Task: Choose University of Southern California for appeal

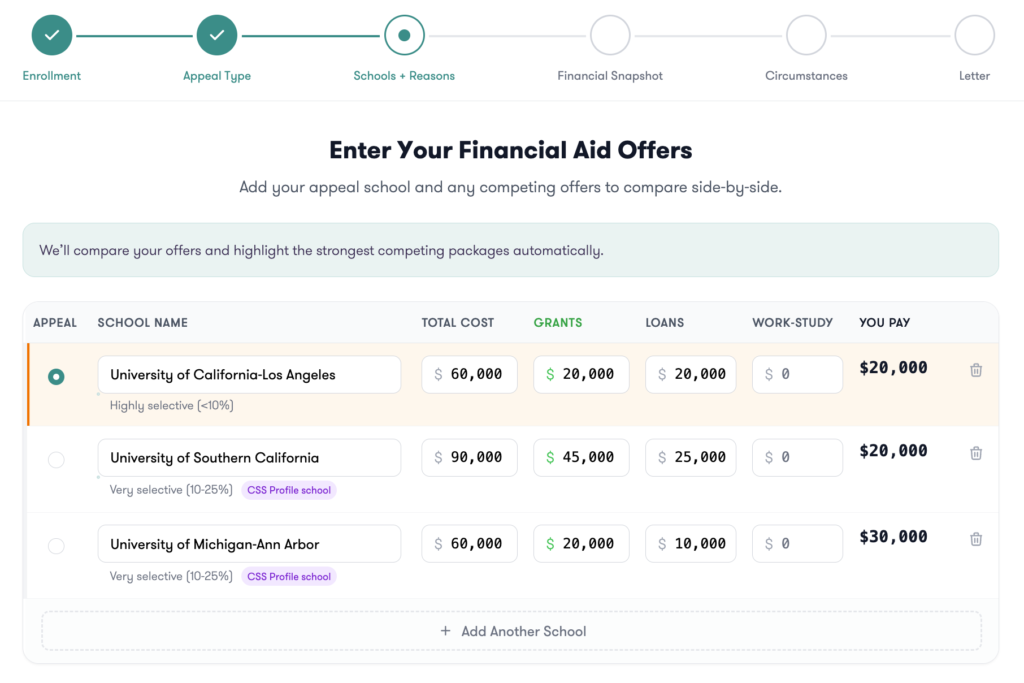Action: click(x=56, y=461)
